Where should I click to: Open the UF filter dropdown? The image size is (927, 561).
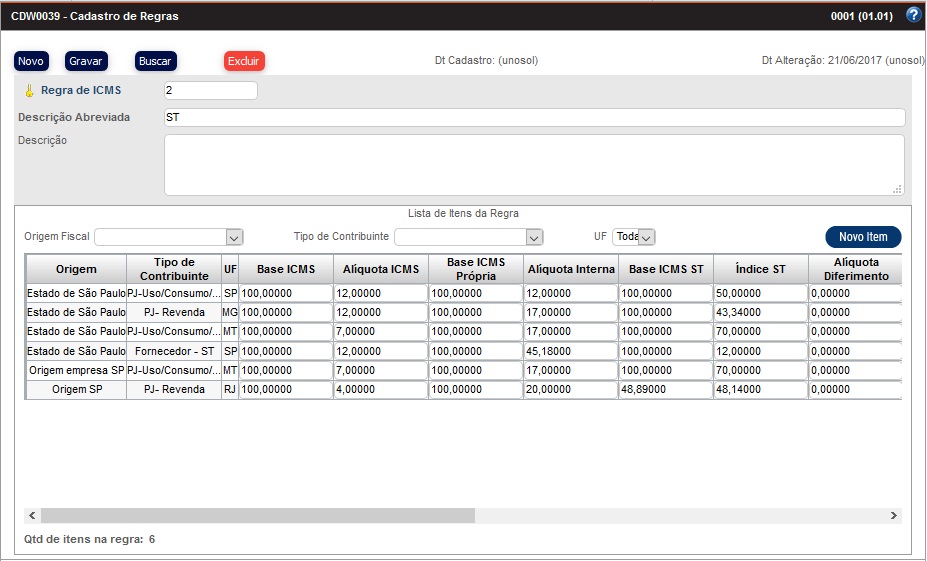(x=646, y=237)
